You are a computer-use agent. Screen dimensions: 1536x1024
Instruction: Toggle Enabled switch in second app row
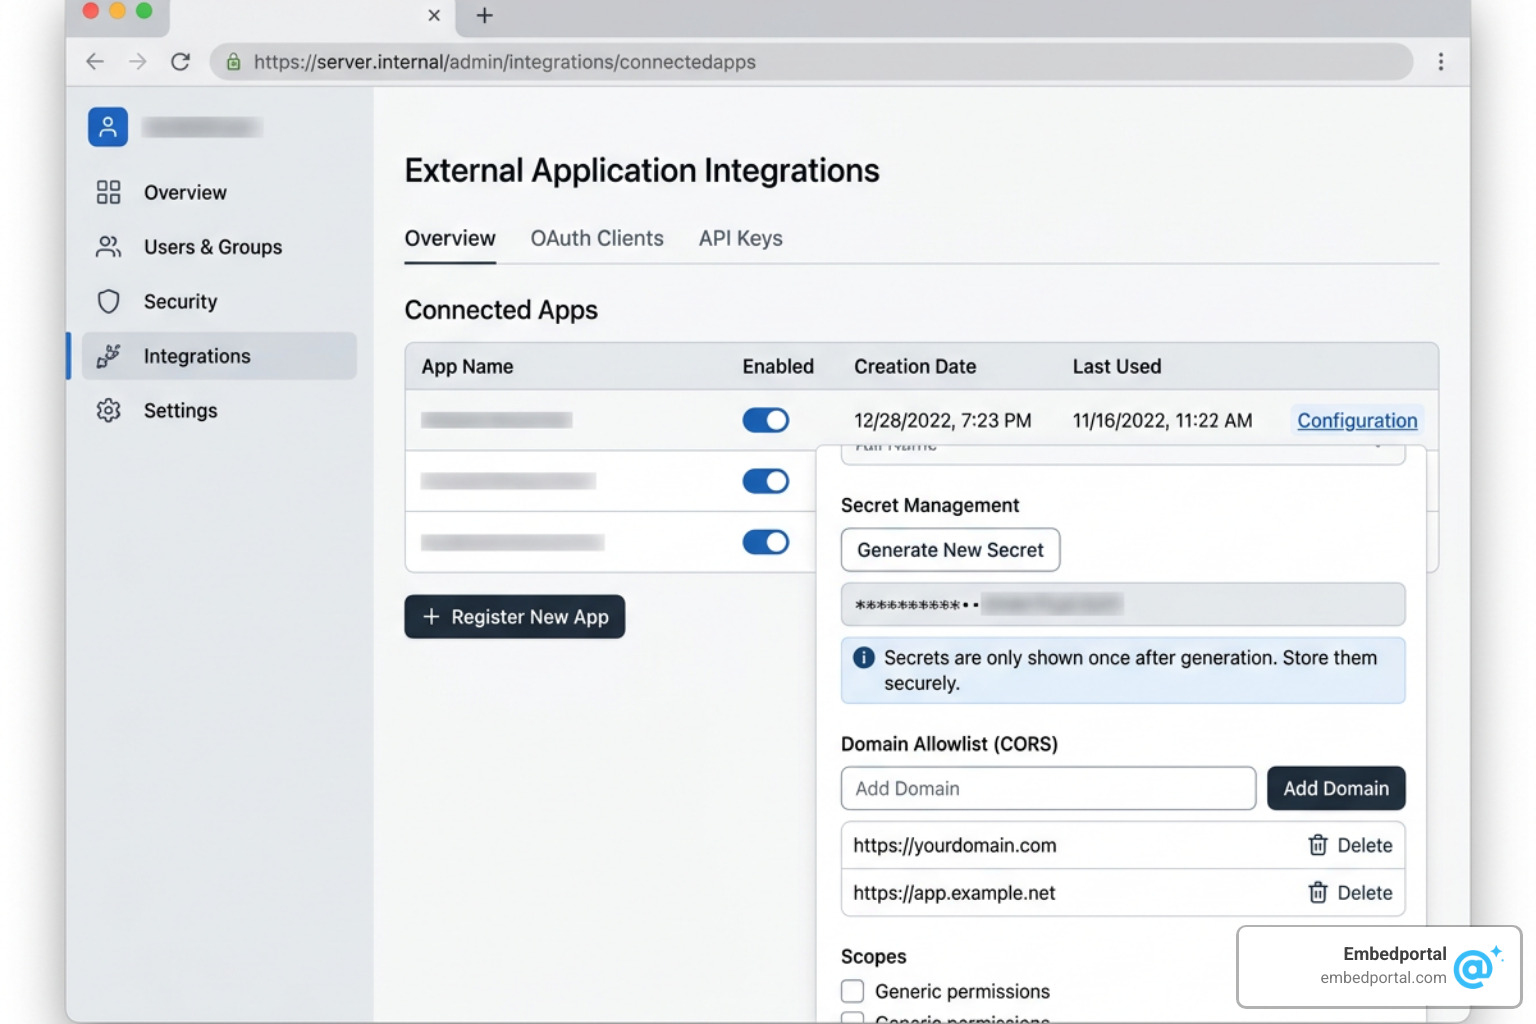(766, 481)
